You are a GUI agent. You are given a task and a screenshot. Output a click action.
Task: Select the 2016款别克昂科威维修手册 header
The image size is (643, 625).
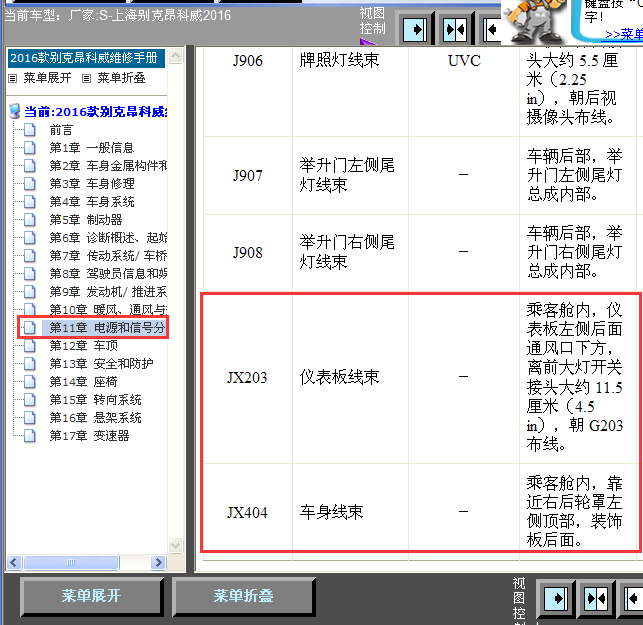(86, 58)
